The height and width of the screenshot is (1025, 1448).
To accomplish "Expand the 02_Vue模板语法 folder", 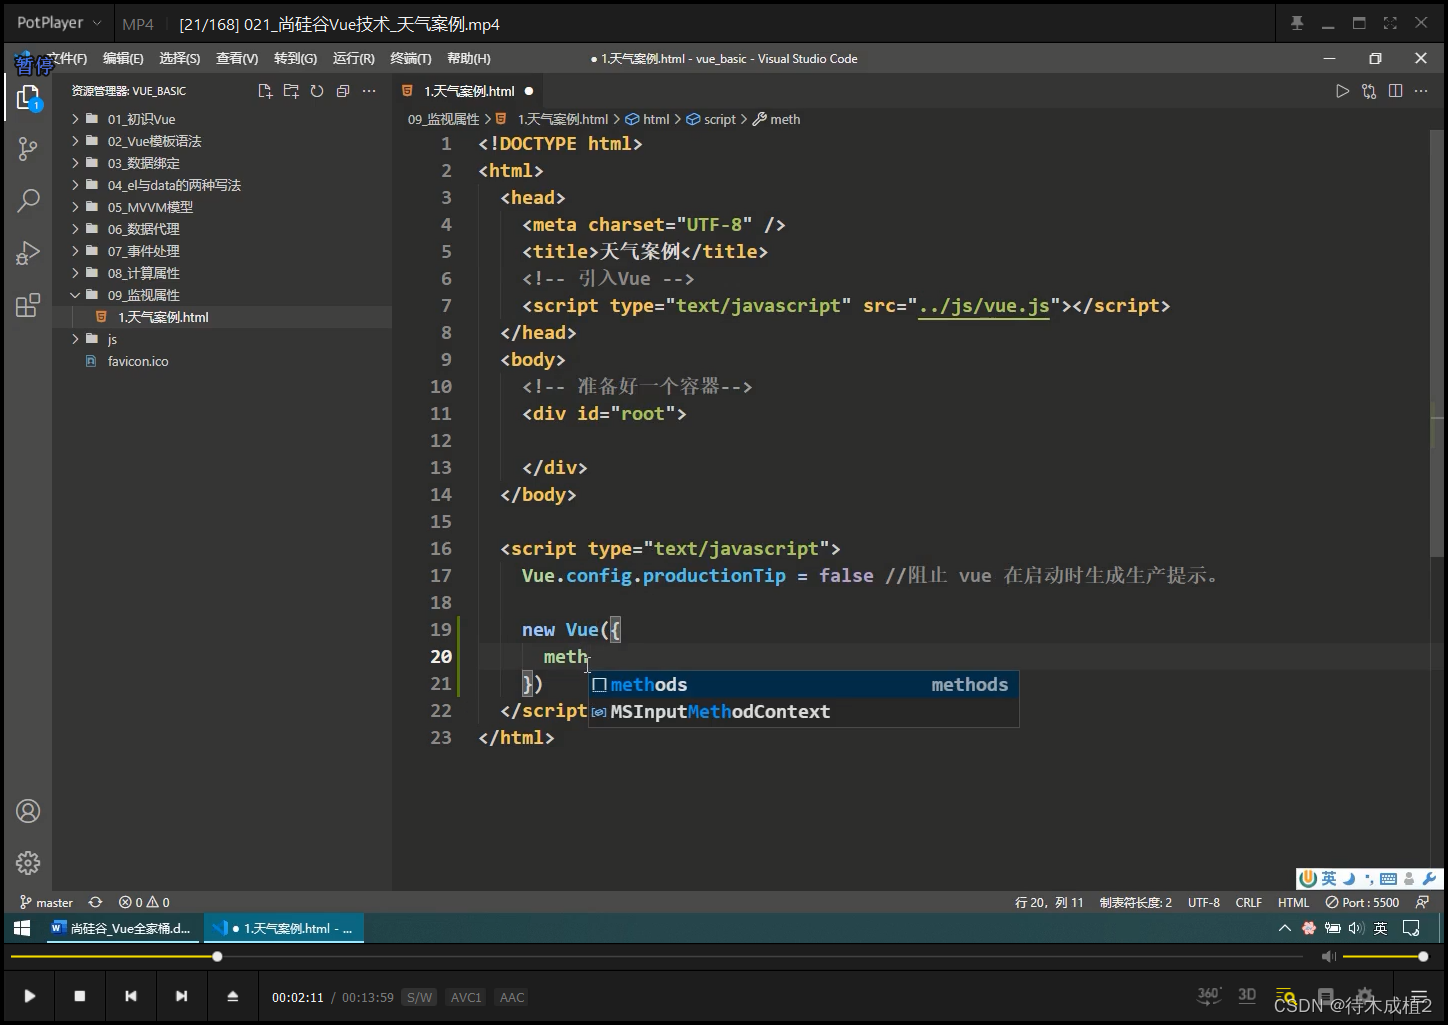I will [x=222, y=141].
